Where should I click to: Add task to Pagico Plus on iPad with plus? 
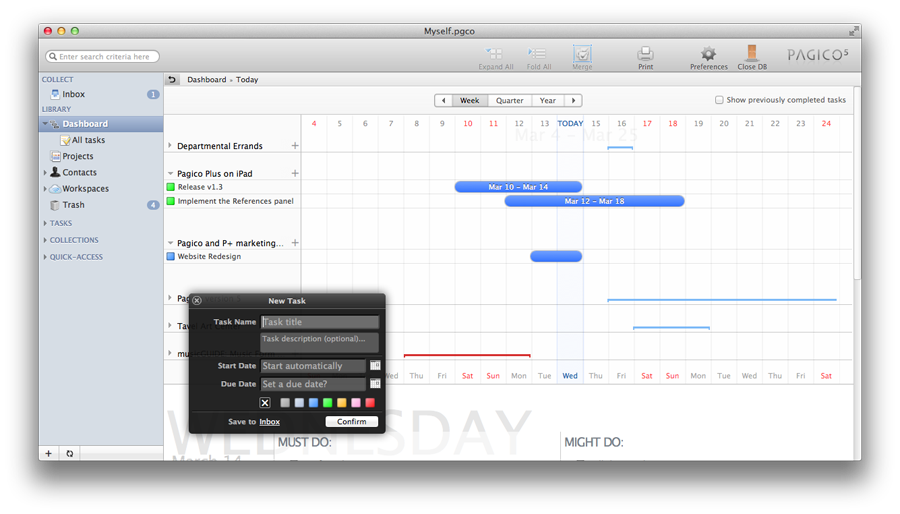click(x=295, y=173)
